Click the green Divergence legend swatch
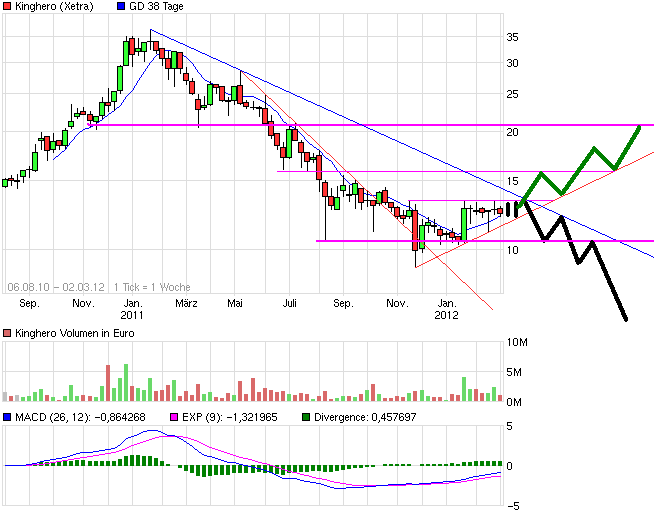The width and height of the screenshot is (654, 514). click(306, 417)
